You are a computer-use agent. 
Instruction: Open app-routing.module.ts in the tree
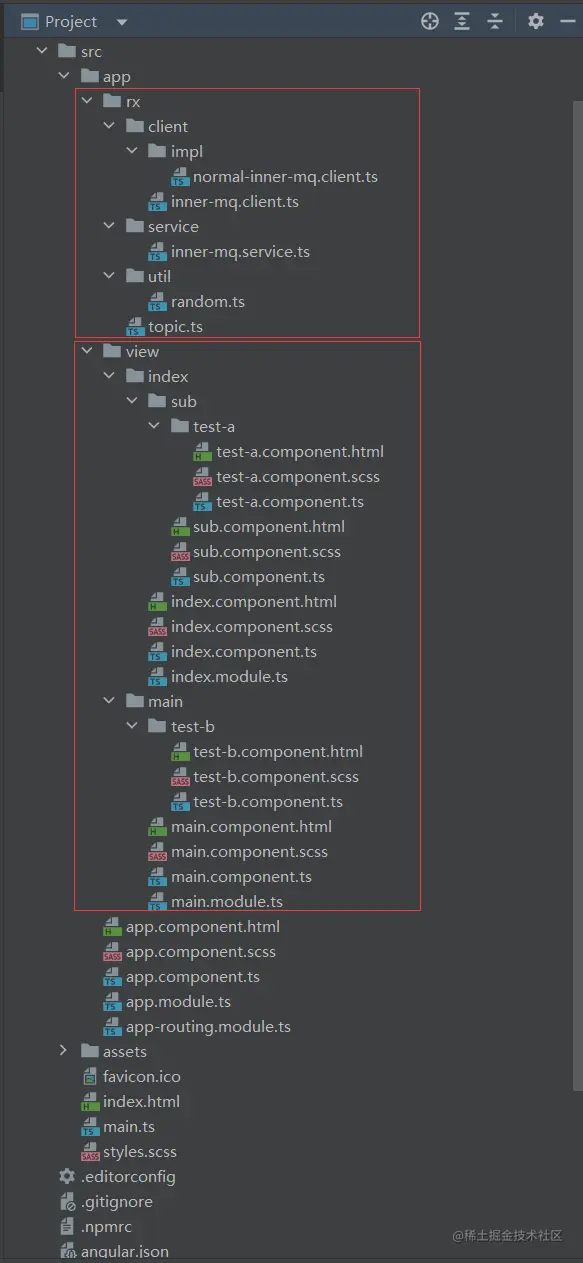point(208,1027)
